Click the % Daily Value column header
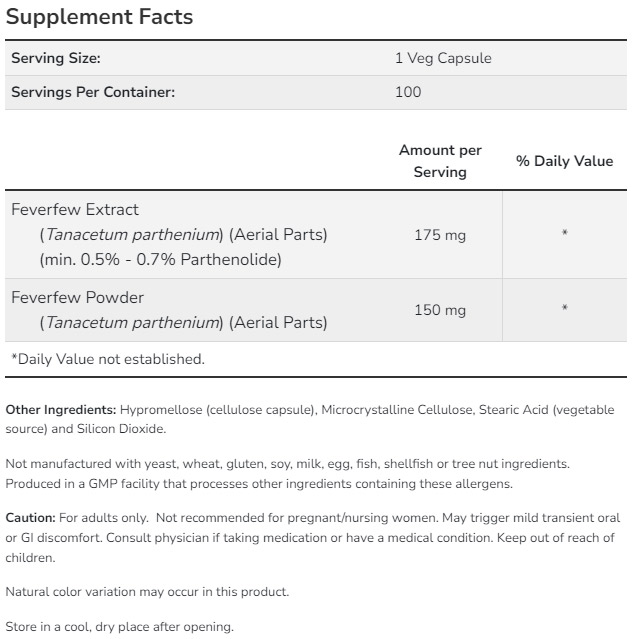This screenshot has width=633, height=639. [564, 161]
